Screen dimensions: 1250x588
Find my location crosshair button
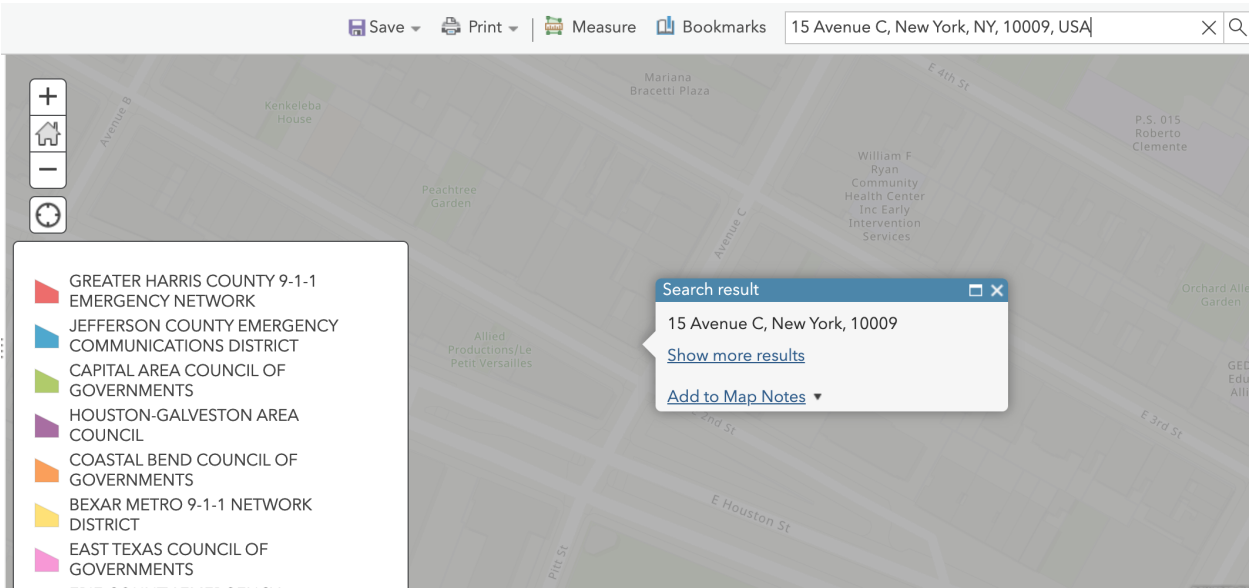(48, 215)
